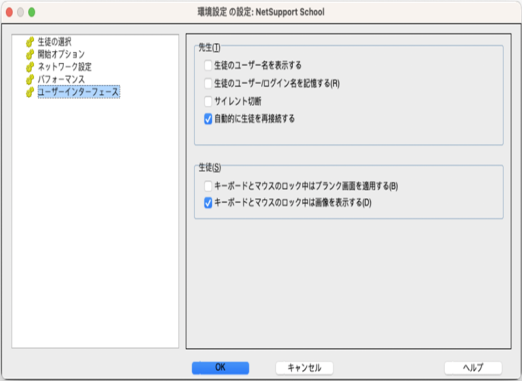Select the パフォーマンス tree entry

61,80
